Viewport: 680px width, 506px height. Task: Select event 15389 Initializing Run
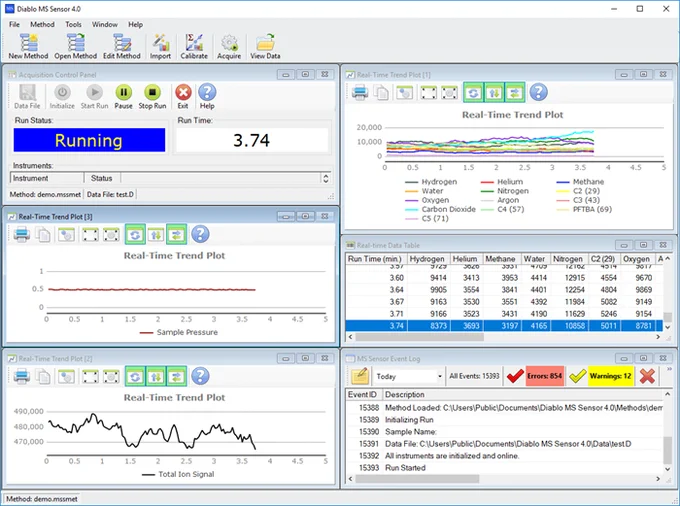pyautogui.click(x=504, y=420)
